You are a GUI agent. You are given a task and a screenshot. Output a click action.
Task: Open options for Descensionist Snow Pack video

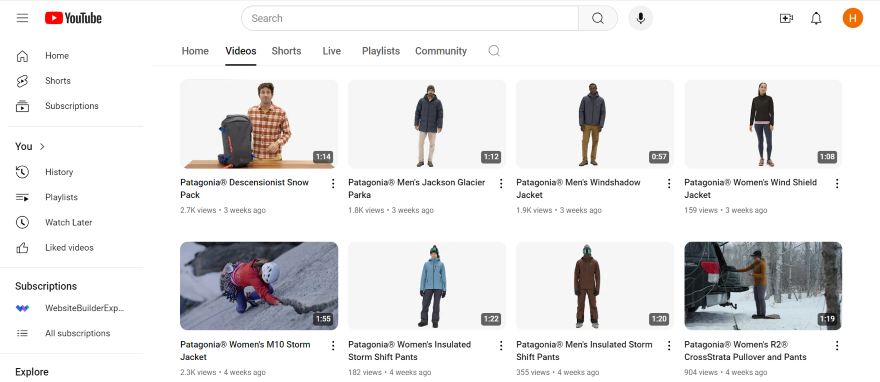point(333,183)
